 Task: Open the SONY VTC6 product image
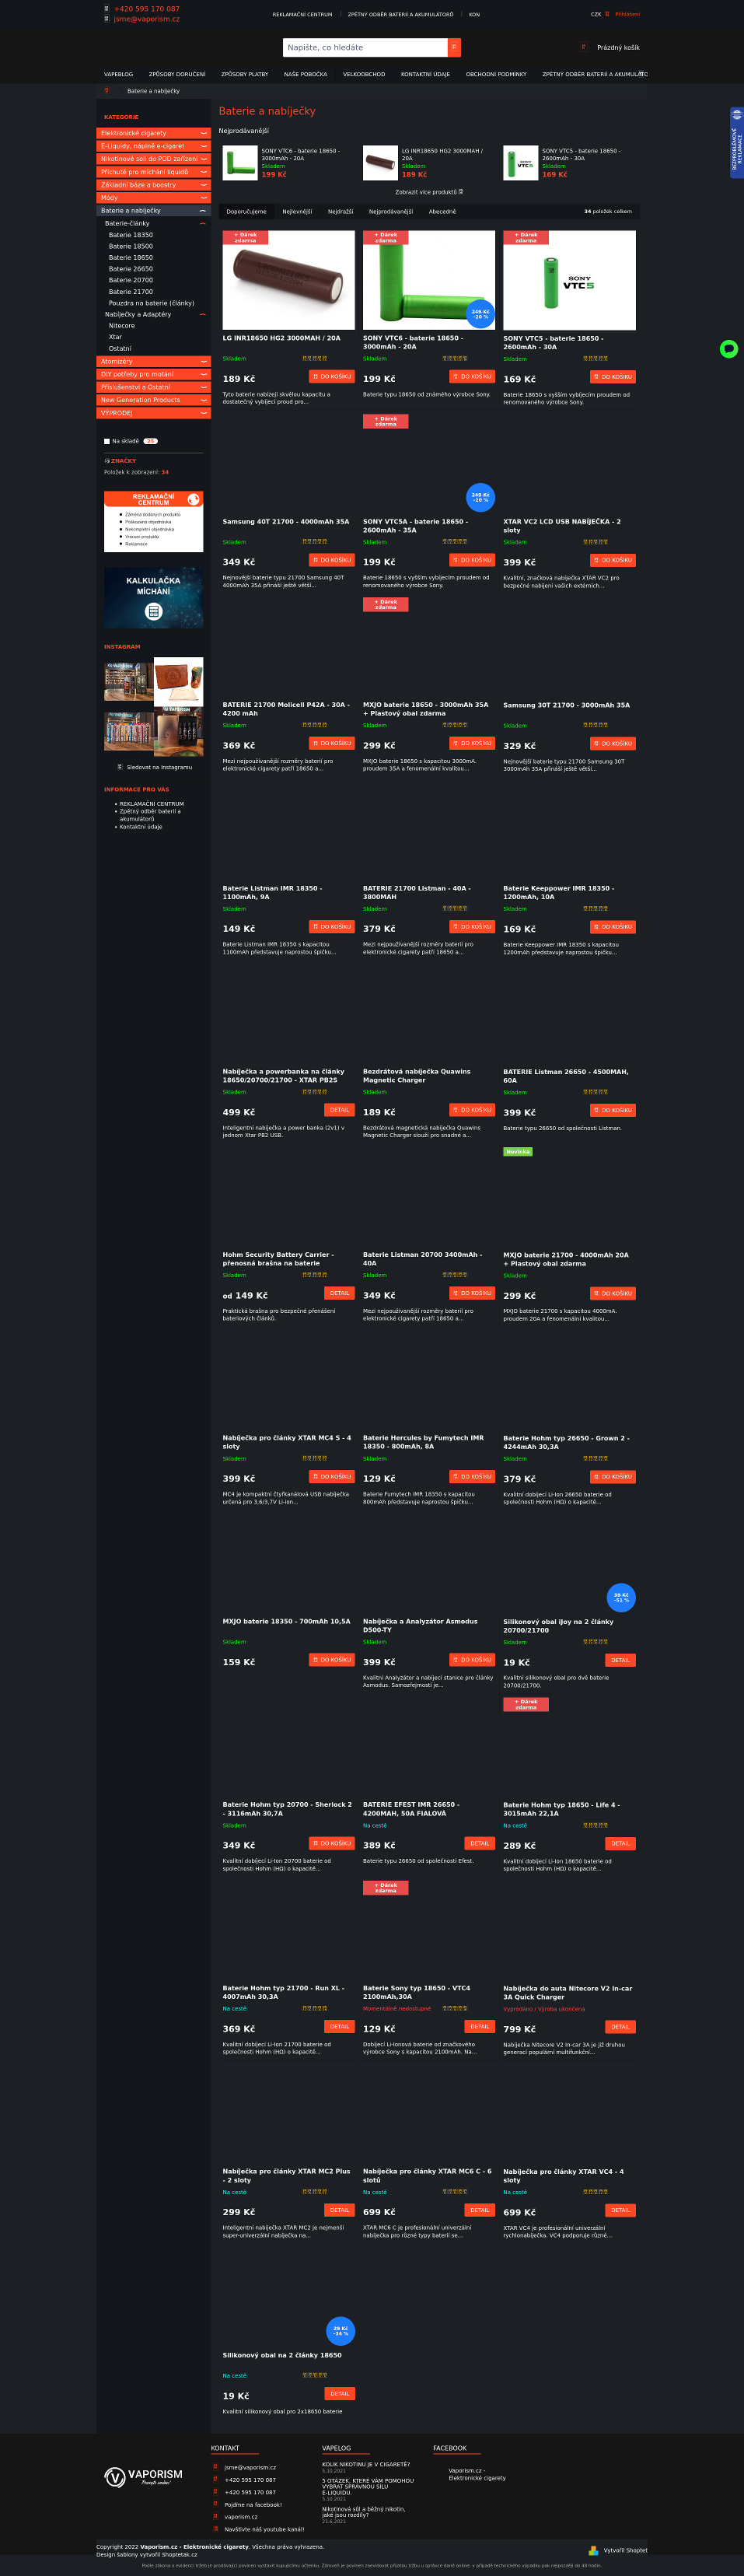coord(429,280)
